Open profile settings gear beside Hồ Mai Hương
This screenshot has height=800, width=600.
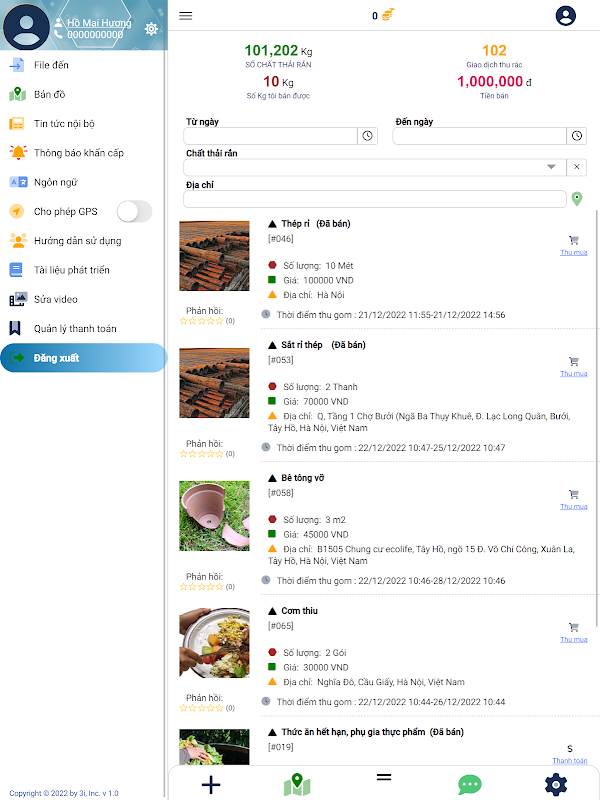click(x=151, y=29)
